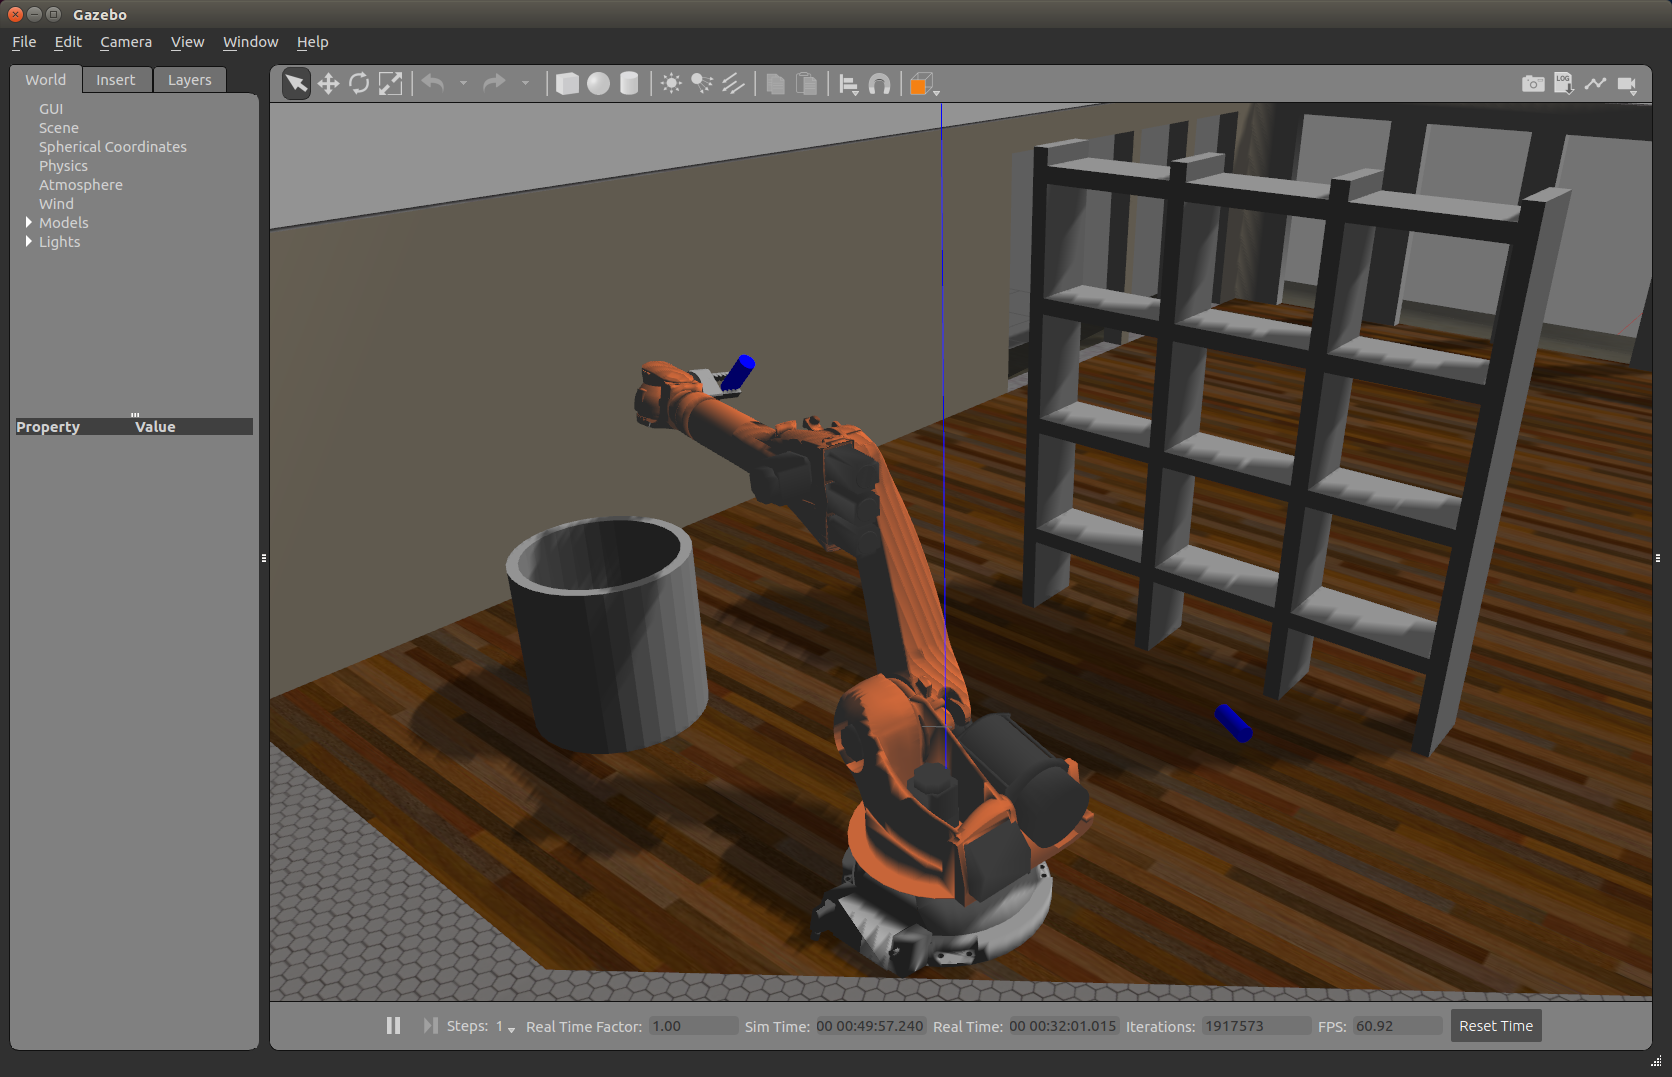Open the undo history dropdown arrow
Image resolution: width=1672 pixels, height=1077 pixels.
[x=463, y=83]
